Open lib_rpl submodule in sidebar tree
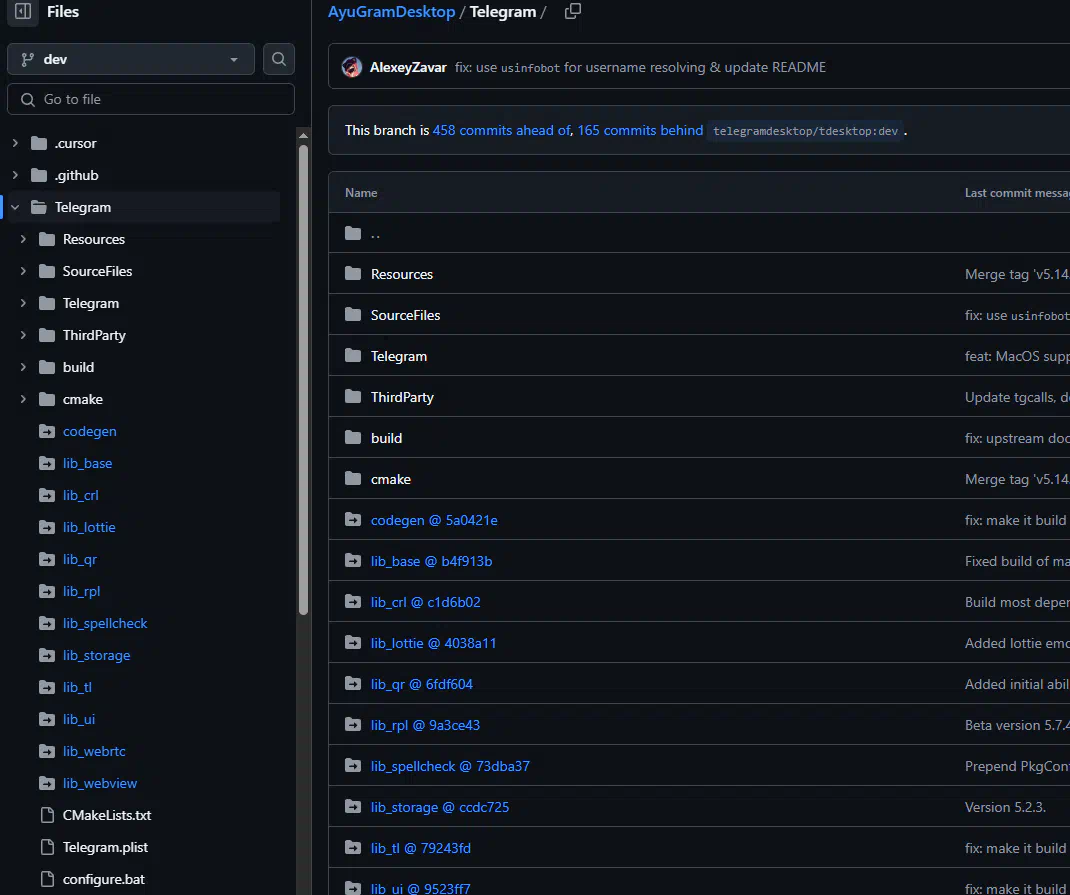 coord(81,591)
